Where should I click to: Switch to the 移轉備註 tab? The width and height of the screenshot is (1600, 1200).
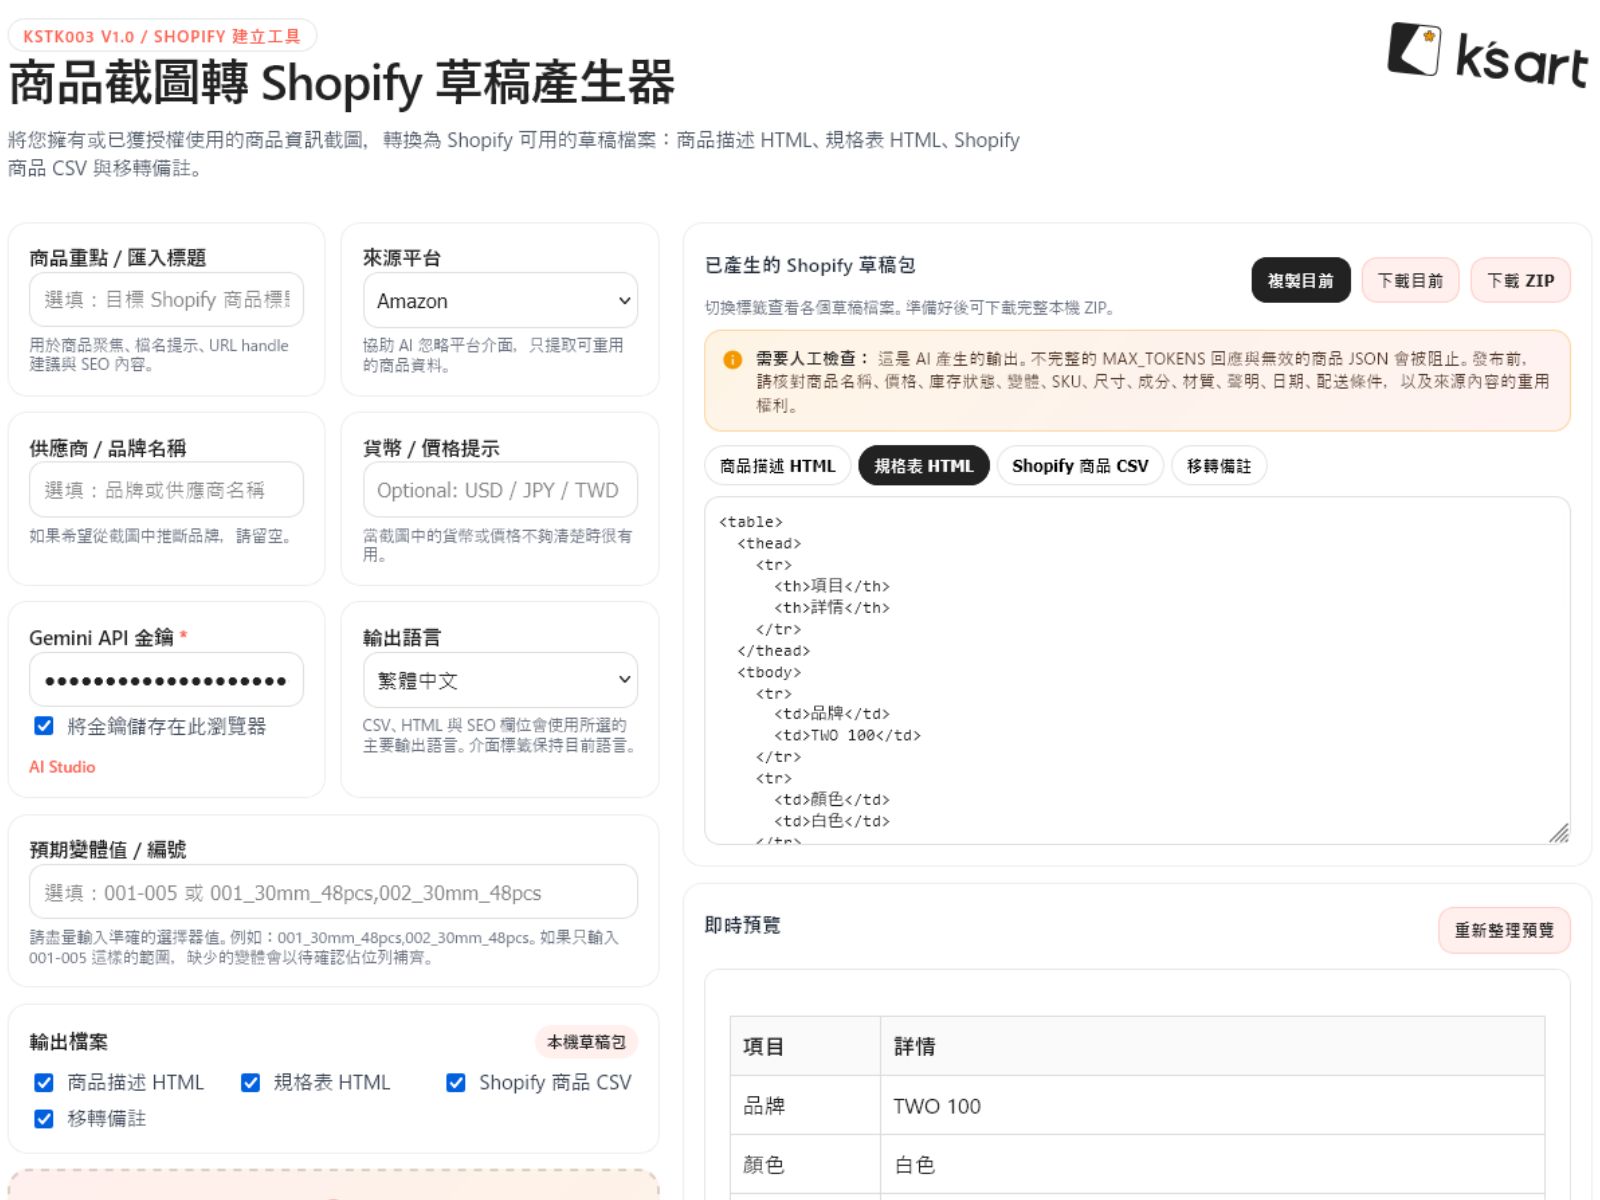[1219, 466]
